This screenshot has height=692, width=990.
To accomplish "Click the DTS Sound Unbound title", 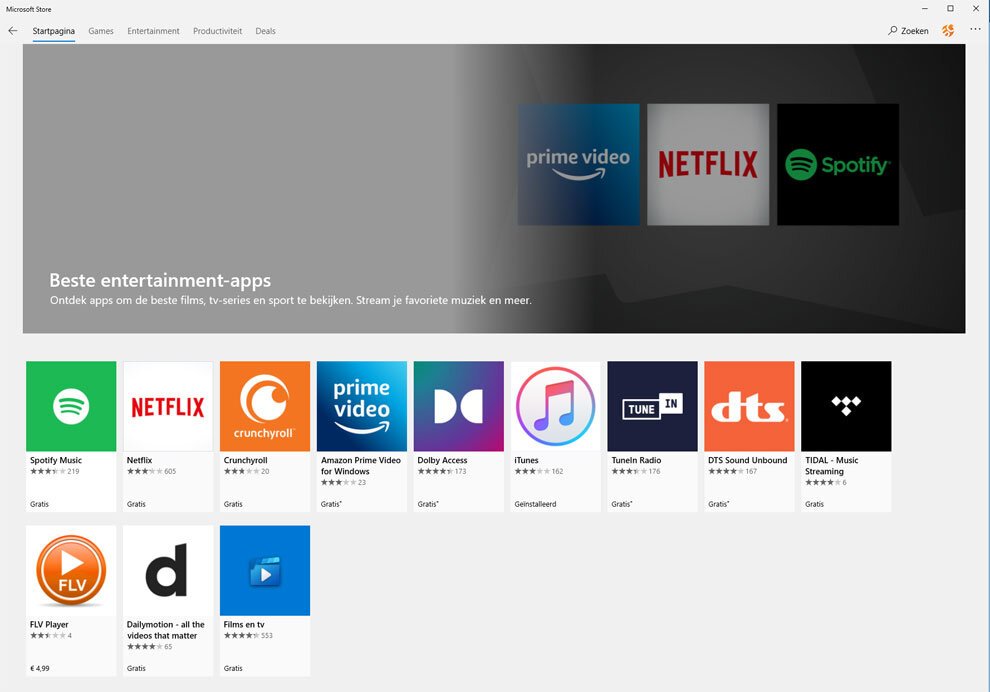I will click(x=748, y=460).
